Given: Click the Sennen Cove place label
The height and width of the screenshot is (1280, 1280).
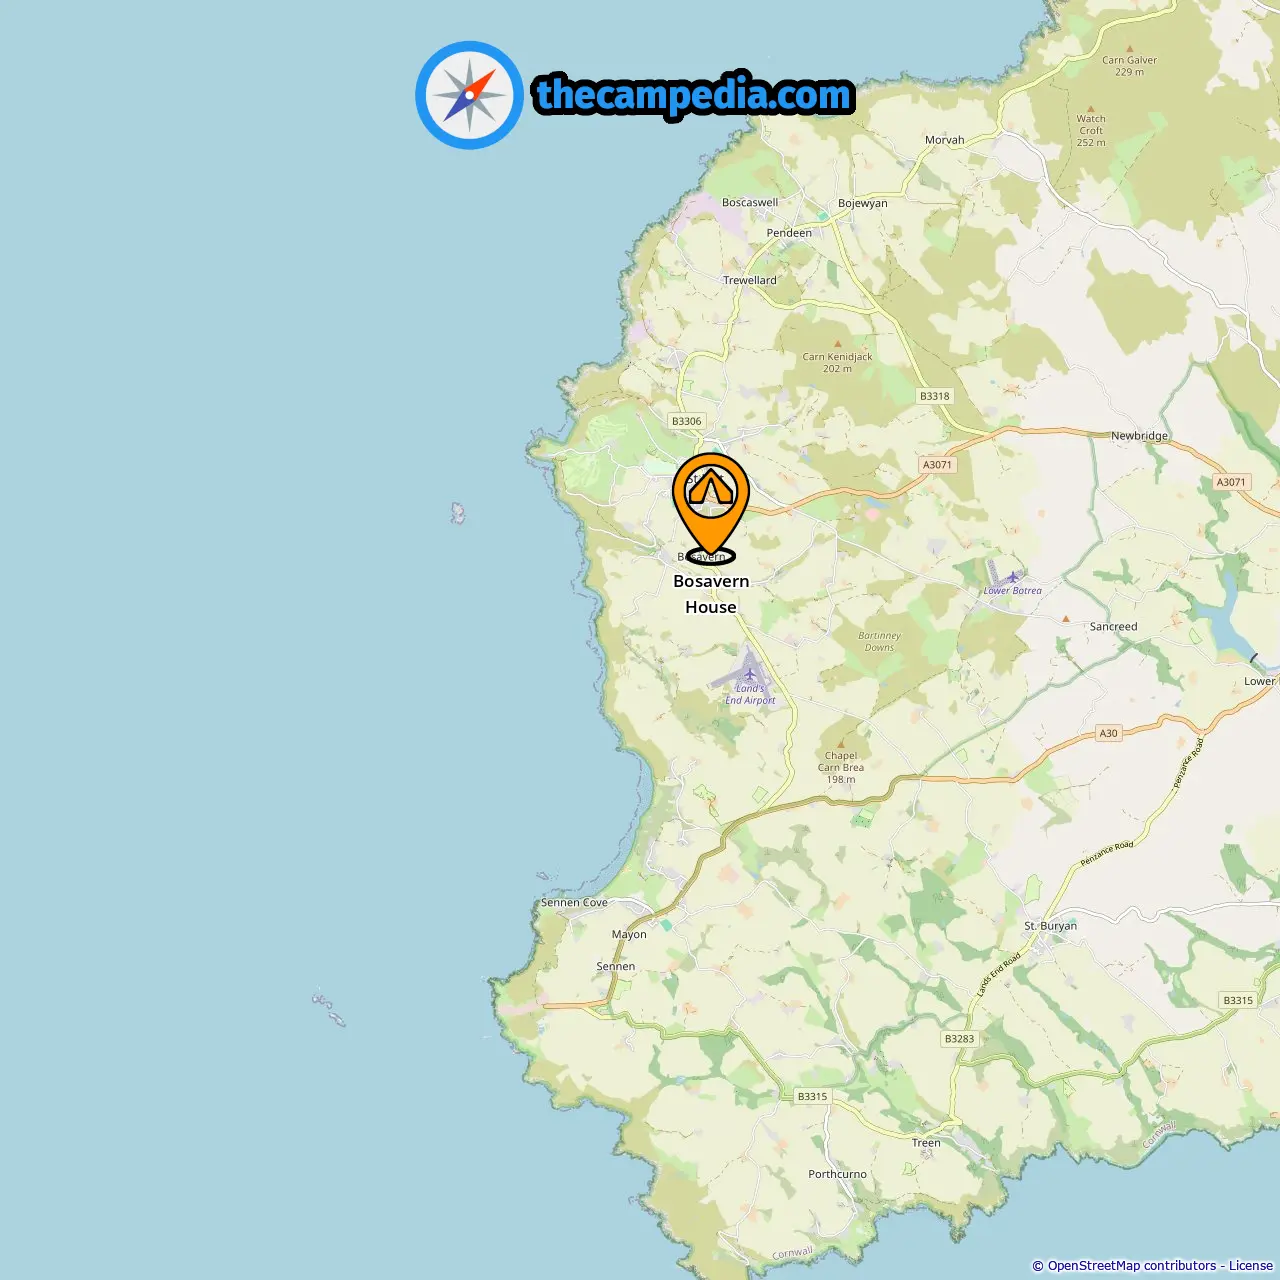Looking at the screenshot, I should 574,902.
